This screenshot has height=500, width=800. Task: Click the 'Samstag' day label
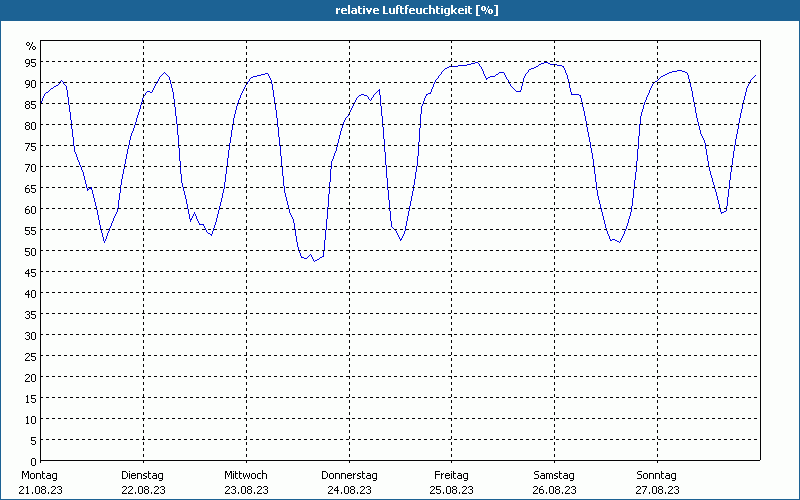(x=554, y=476)
